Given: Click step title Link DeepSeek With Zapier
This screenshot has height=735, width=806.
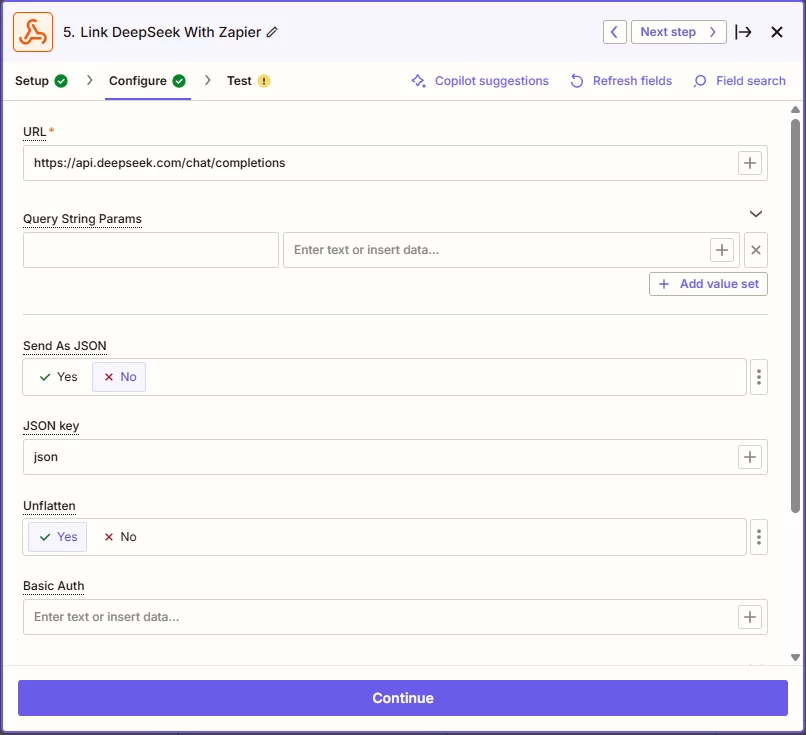Looking at the screenshot, I should 171,32.
